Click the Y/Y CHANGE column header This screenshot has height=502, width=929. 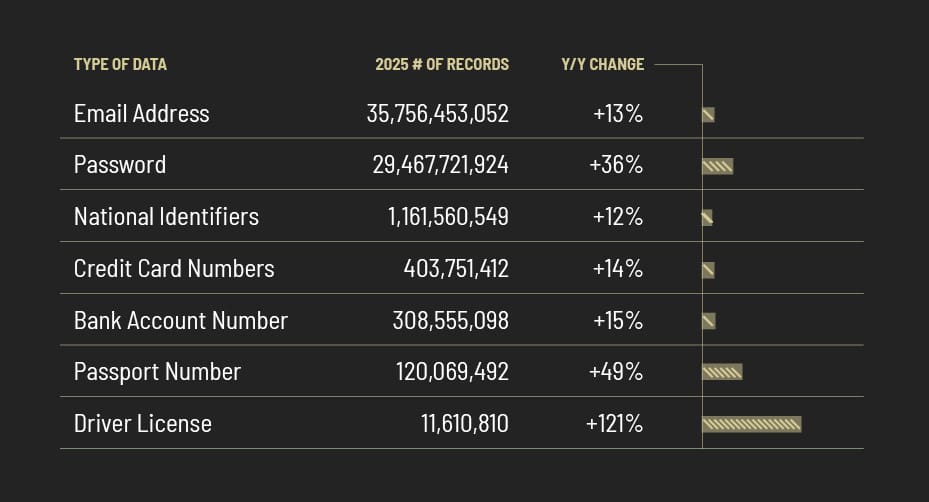click(x=602, y=64)
